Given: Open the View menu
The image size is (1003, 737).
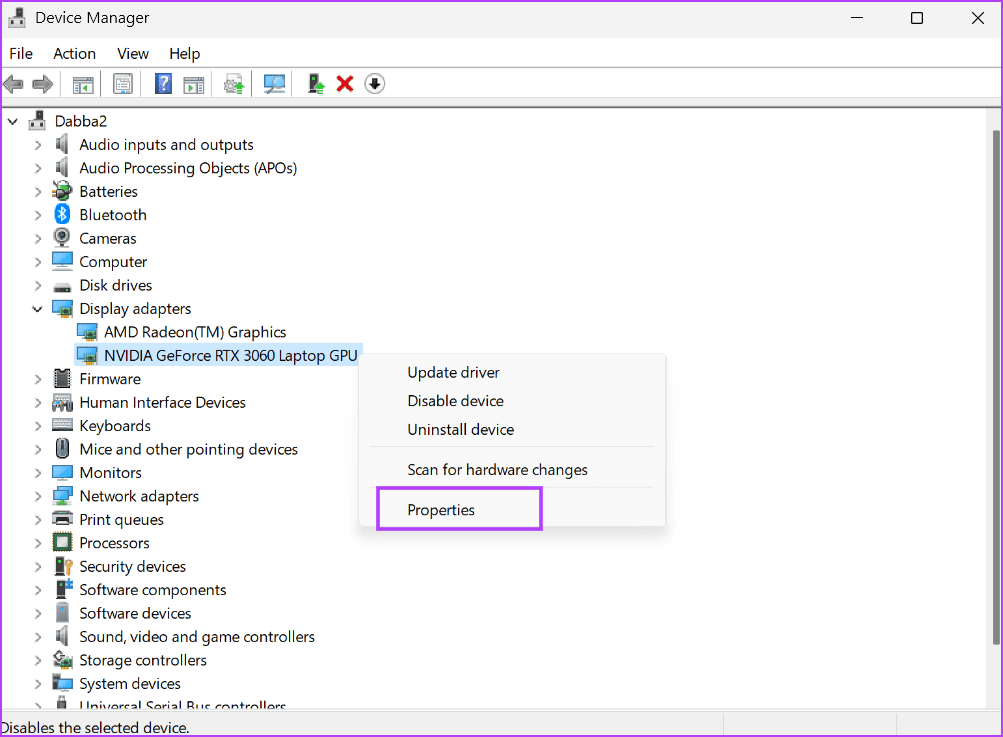Looking at the screenshot, I should pyautogui.click(x=132, y=53).
